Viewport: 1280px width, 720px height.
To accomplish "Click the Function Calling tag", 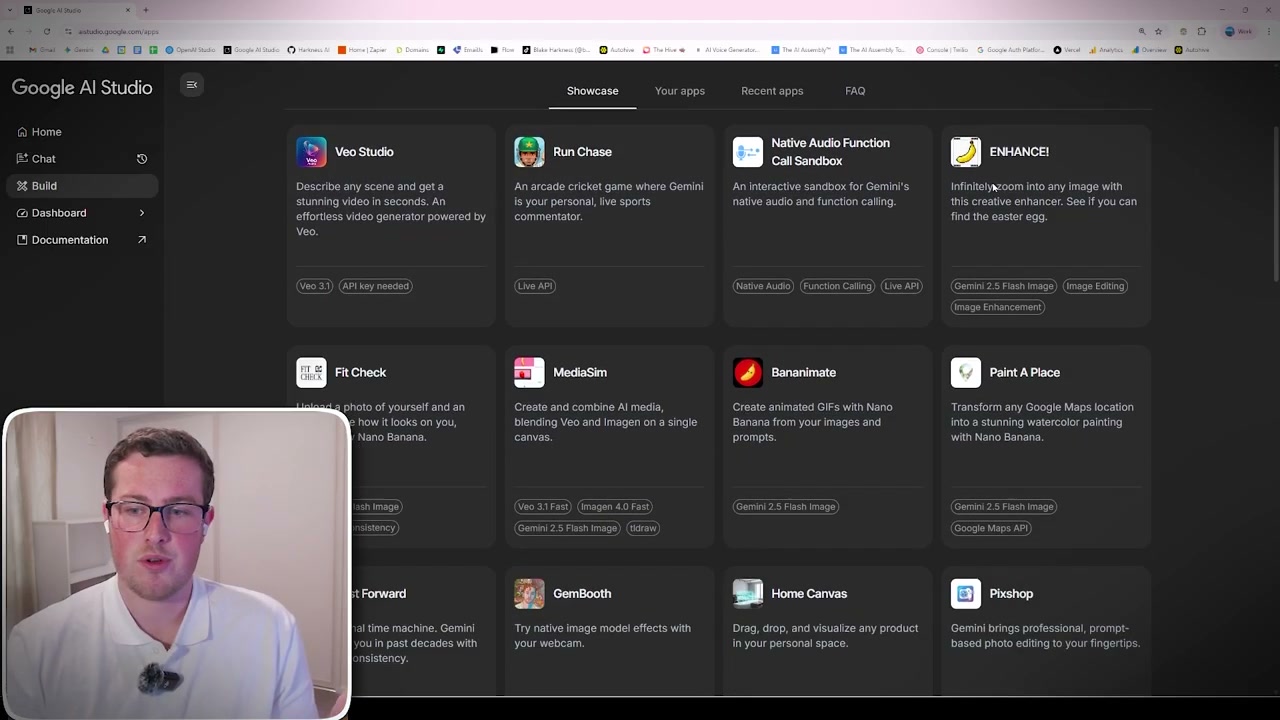I will click(837, 286).
